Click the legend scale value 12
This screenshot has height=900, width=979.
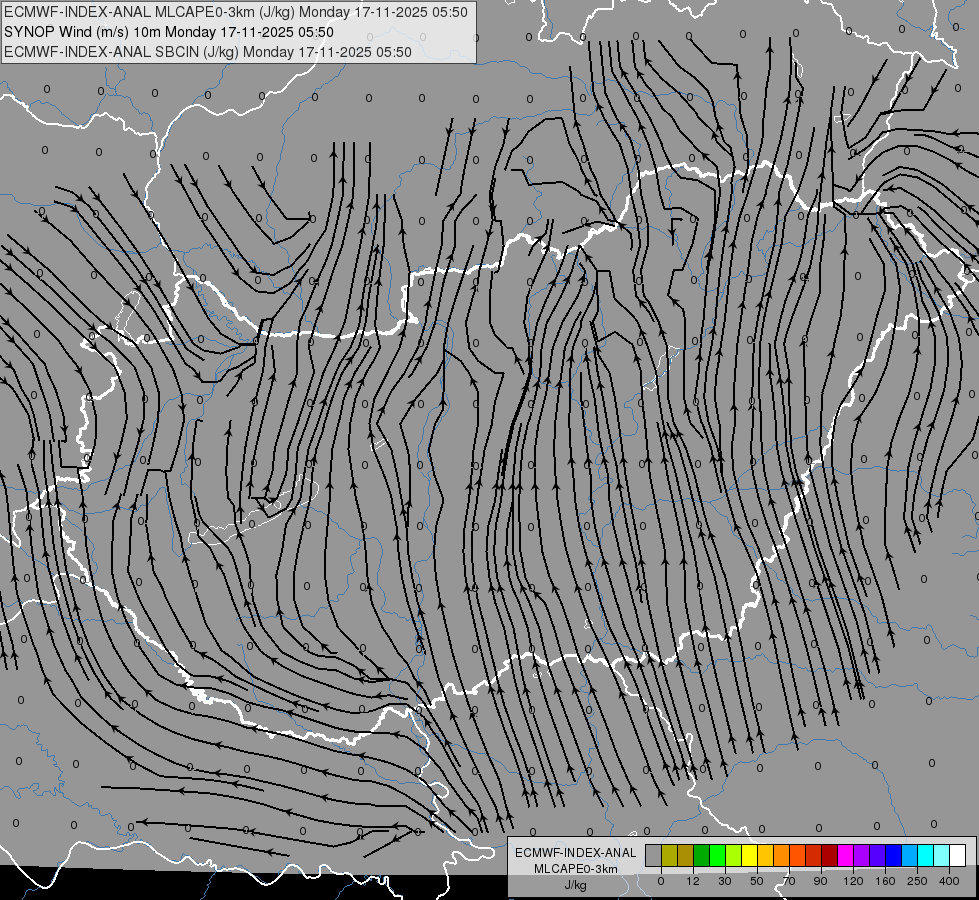tap(693, 881)
